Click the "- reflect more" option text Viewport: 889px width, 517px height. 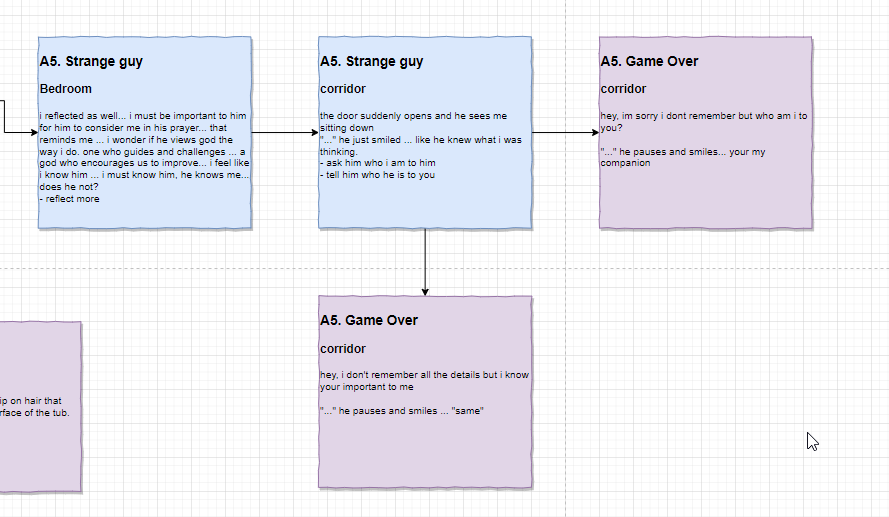(x=70, y=198)
